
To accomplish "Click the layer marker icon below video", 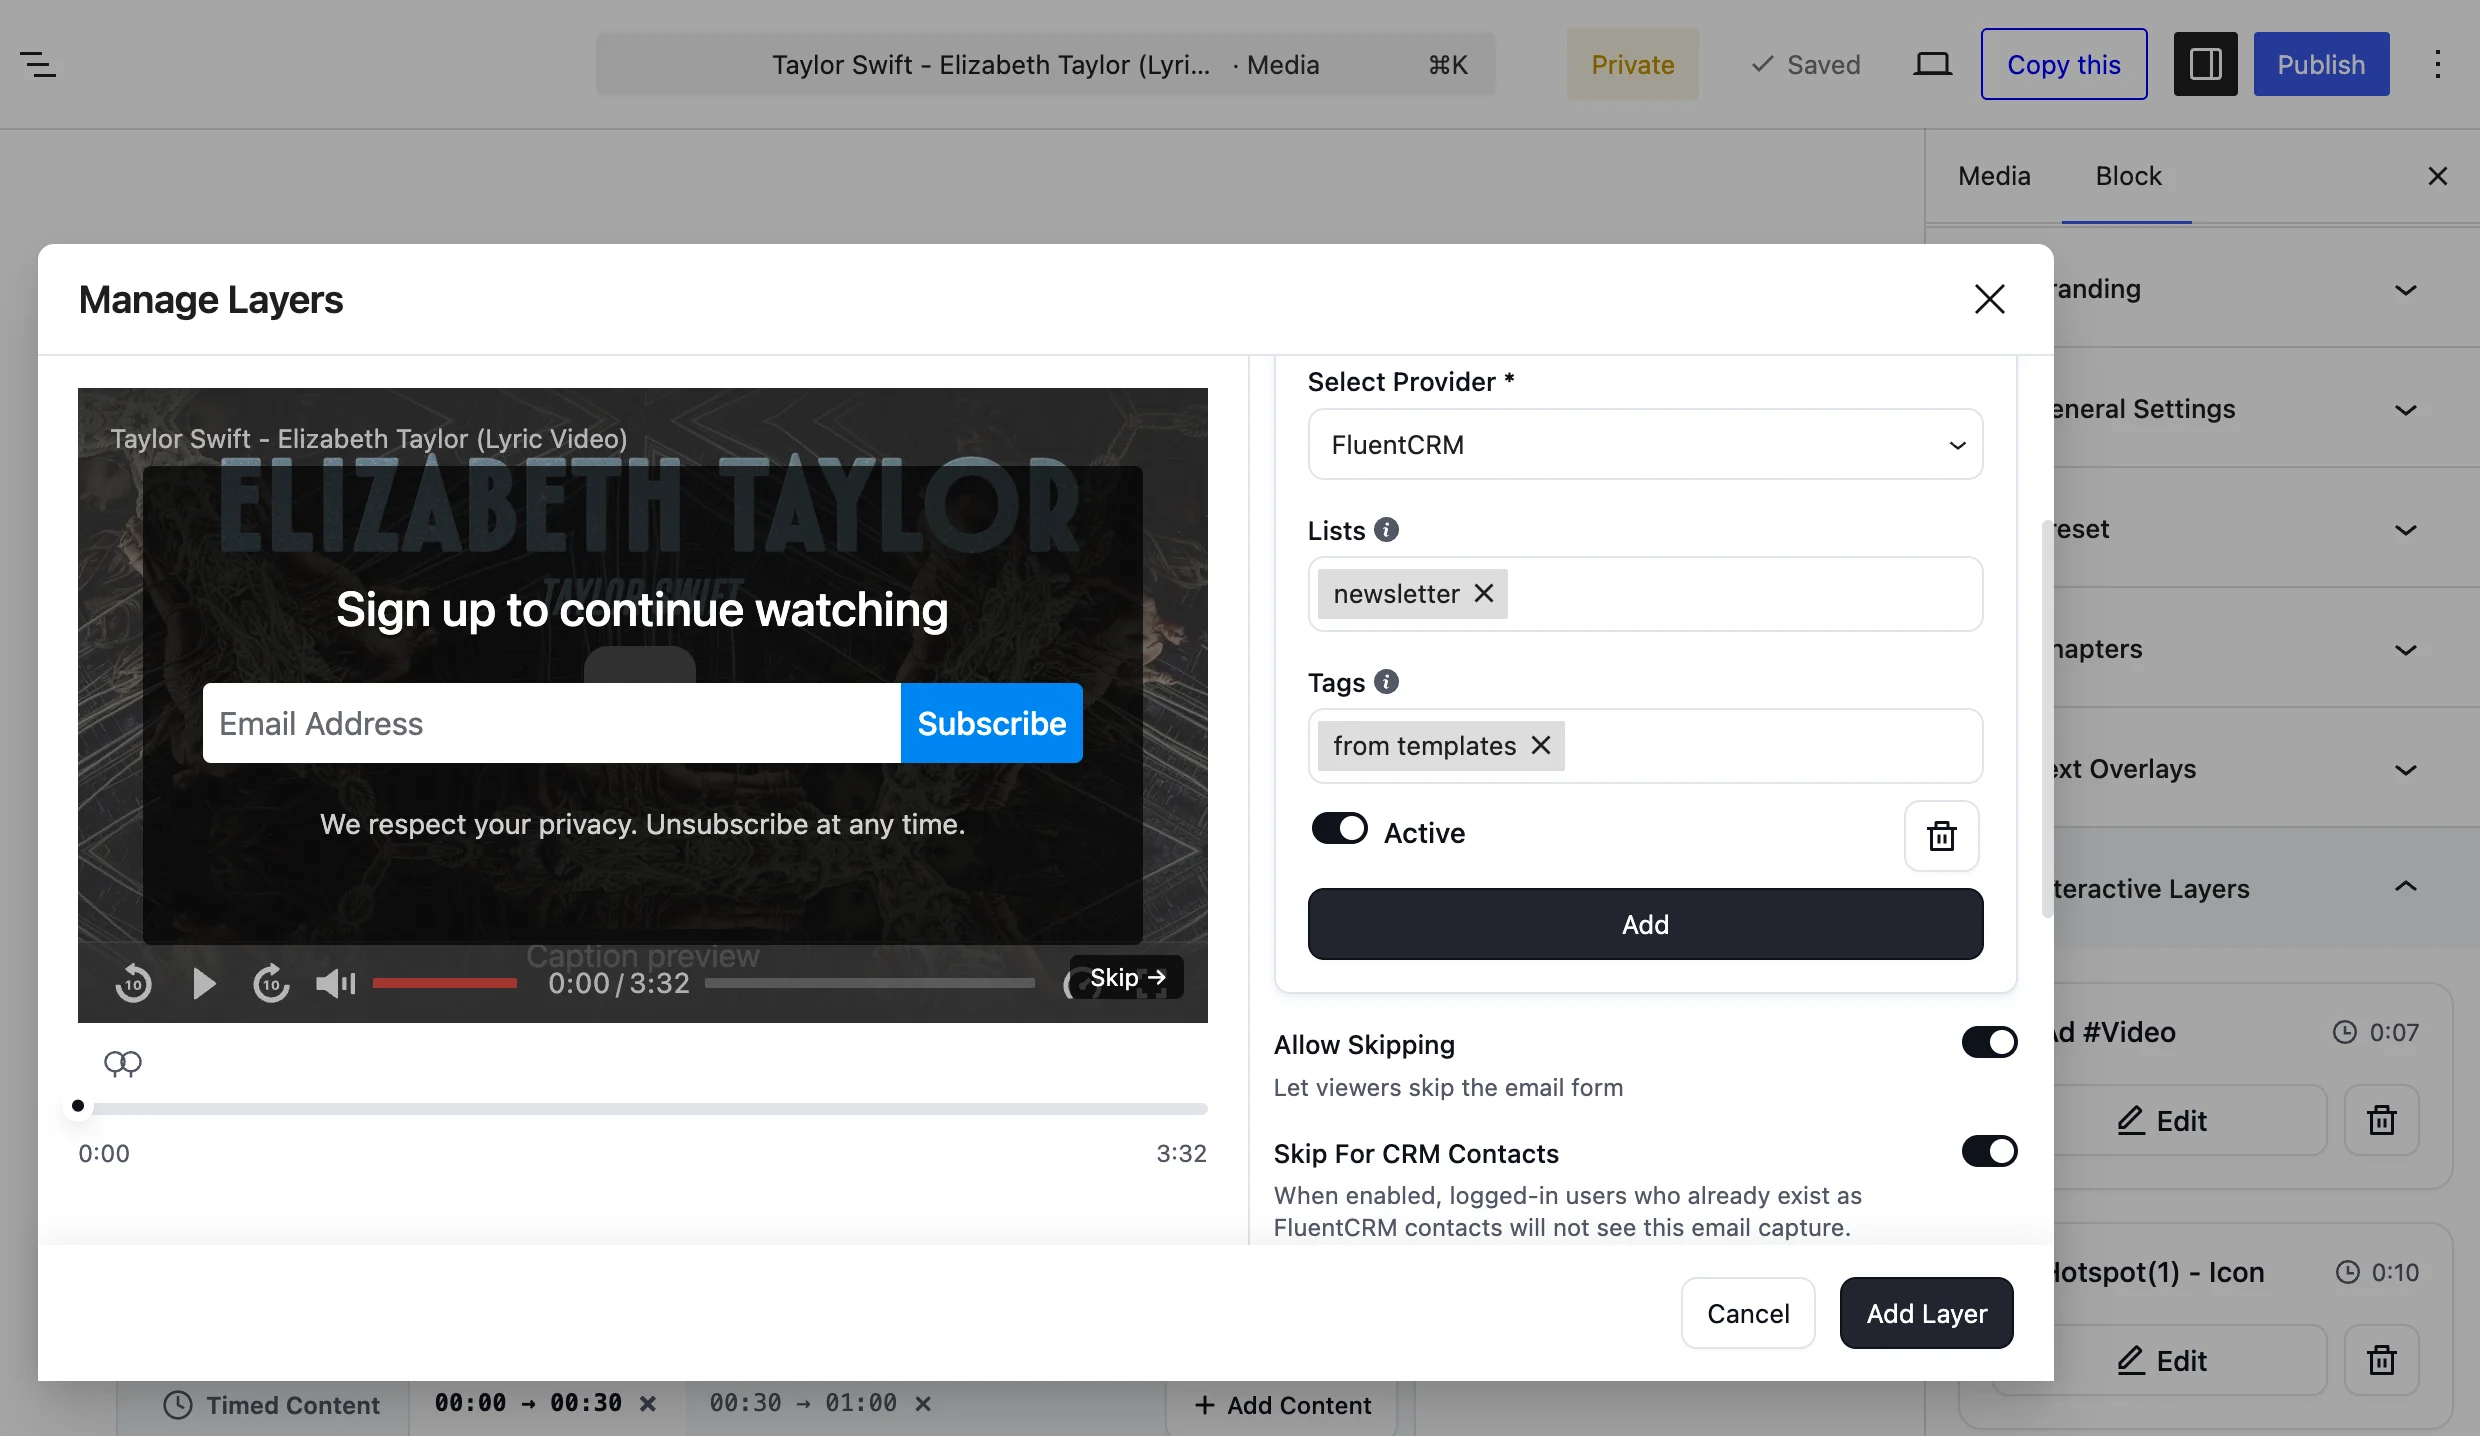I will coord(123,1063).
